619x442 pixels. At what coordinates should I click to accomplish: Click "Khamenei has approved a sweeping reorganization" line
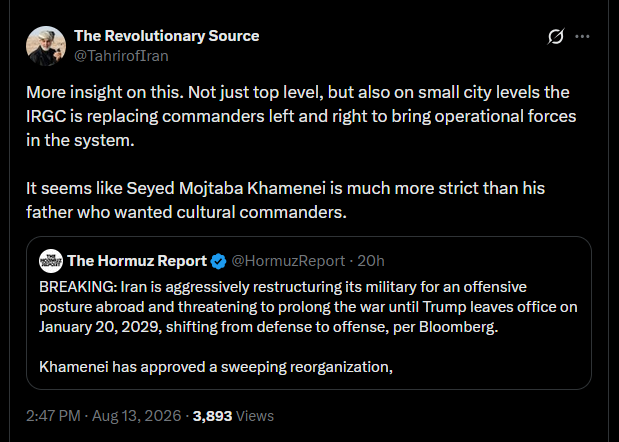coord(216,367)
